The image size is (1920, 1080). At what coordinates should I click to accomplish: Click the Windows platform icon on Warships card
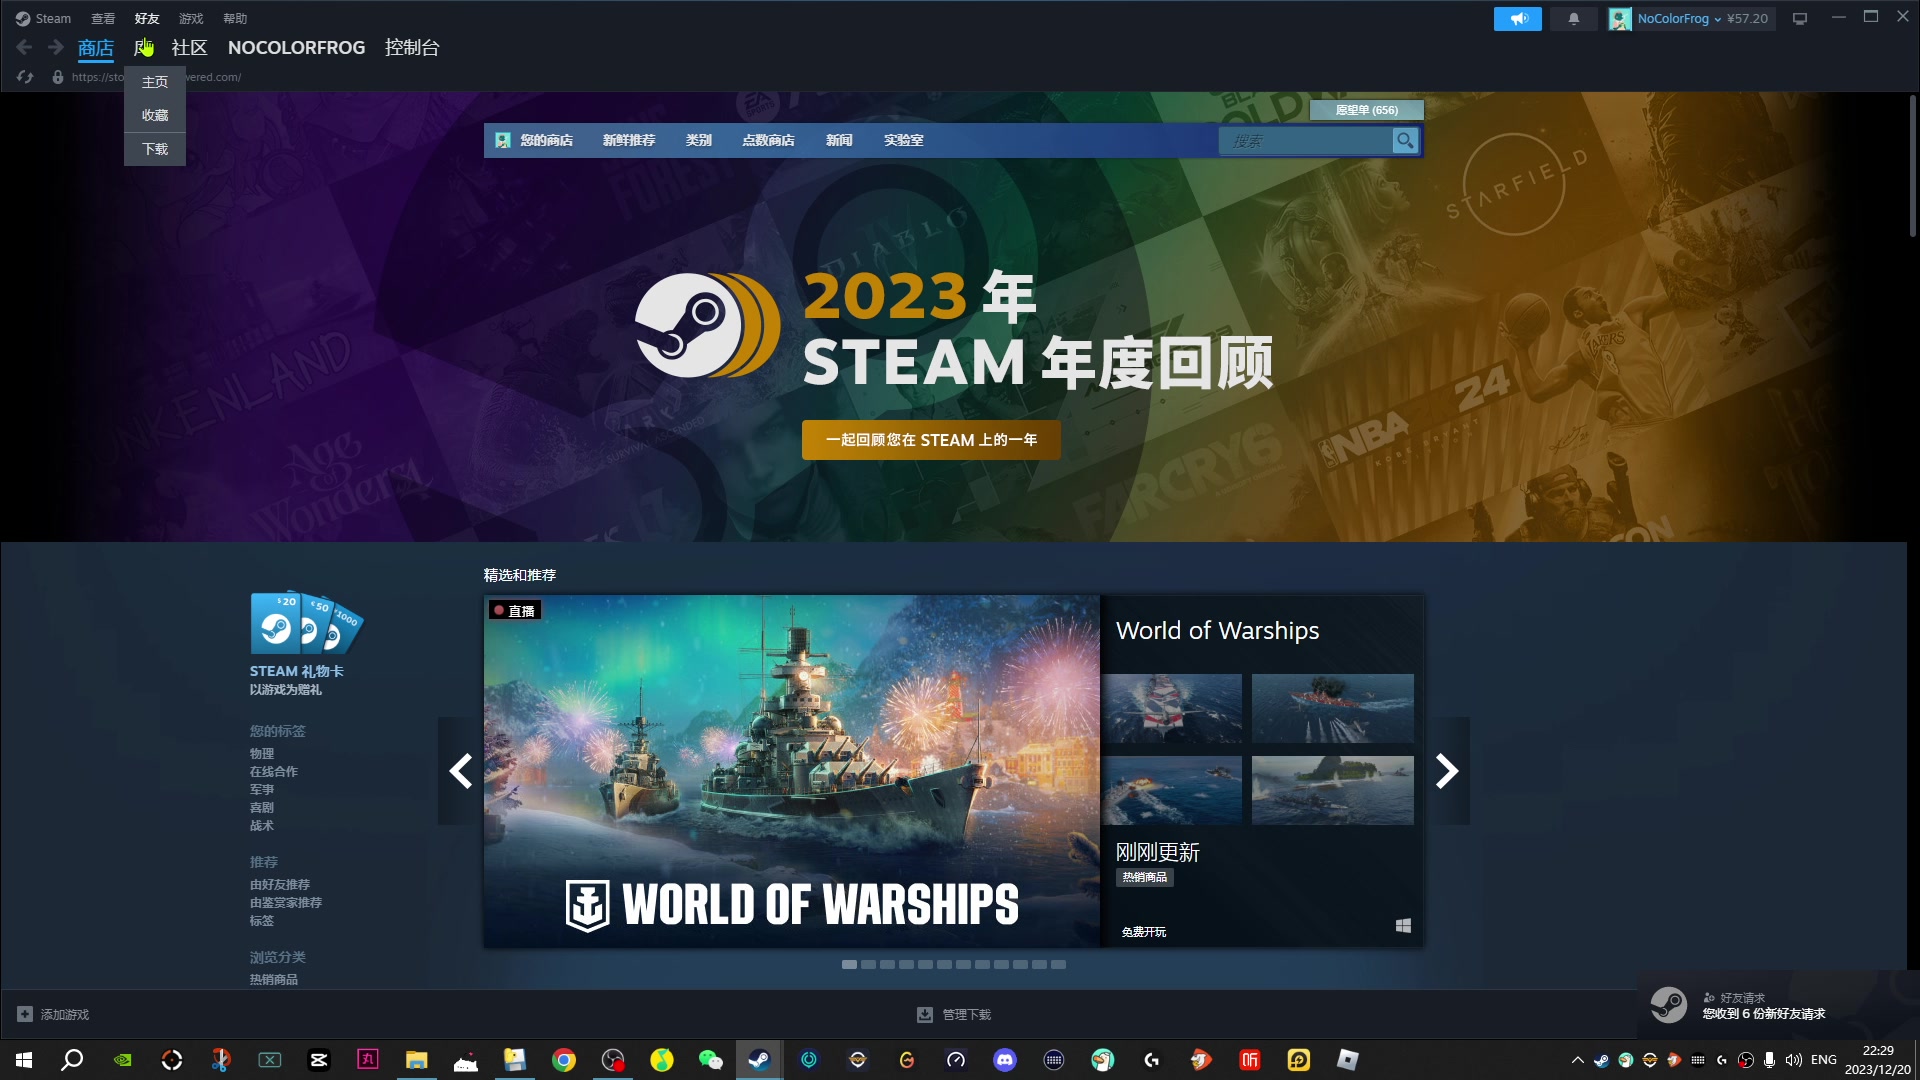click(1403, 926)
